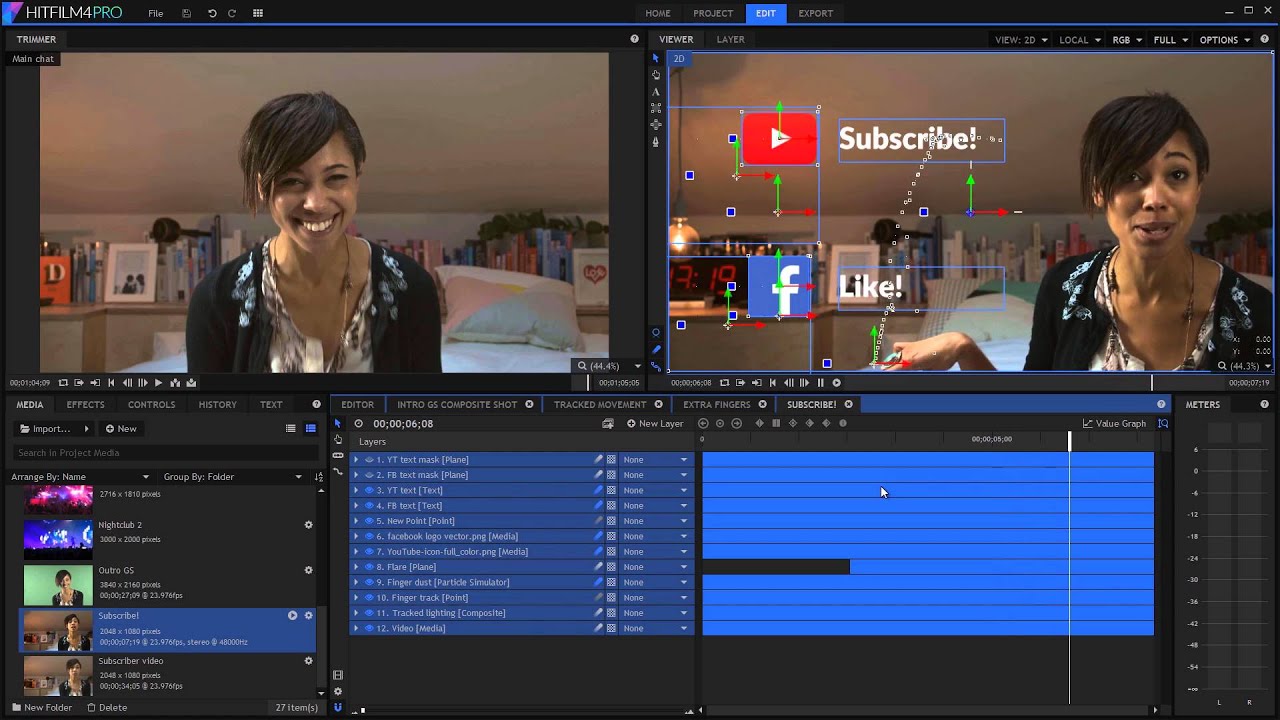Open the viewer OPTIONS menu button
Screen dimensions: 1280x720
1225,40
